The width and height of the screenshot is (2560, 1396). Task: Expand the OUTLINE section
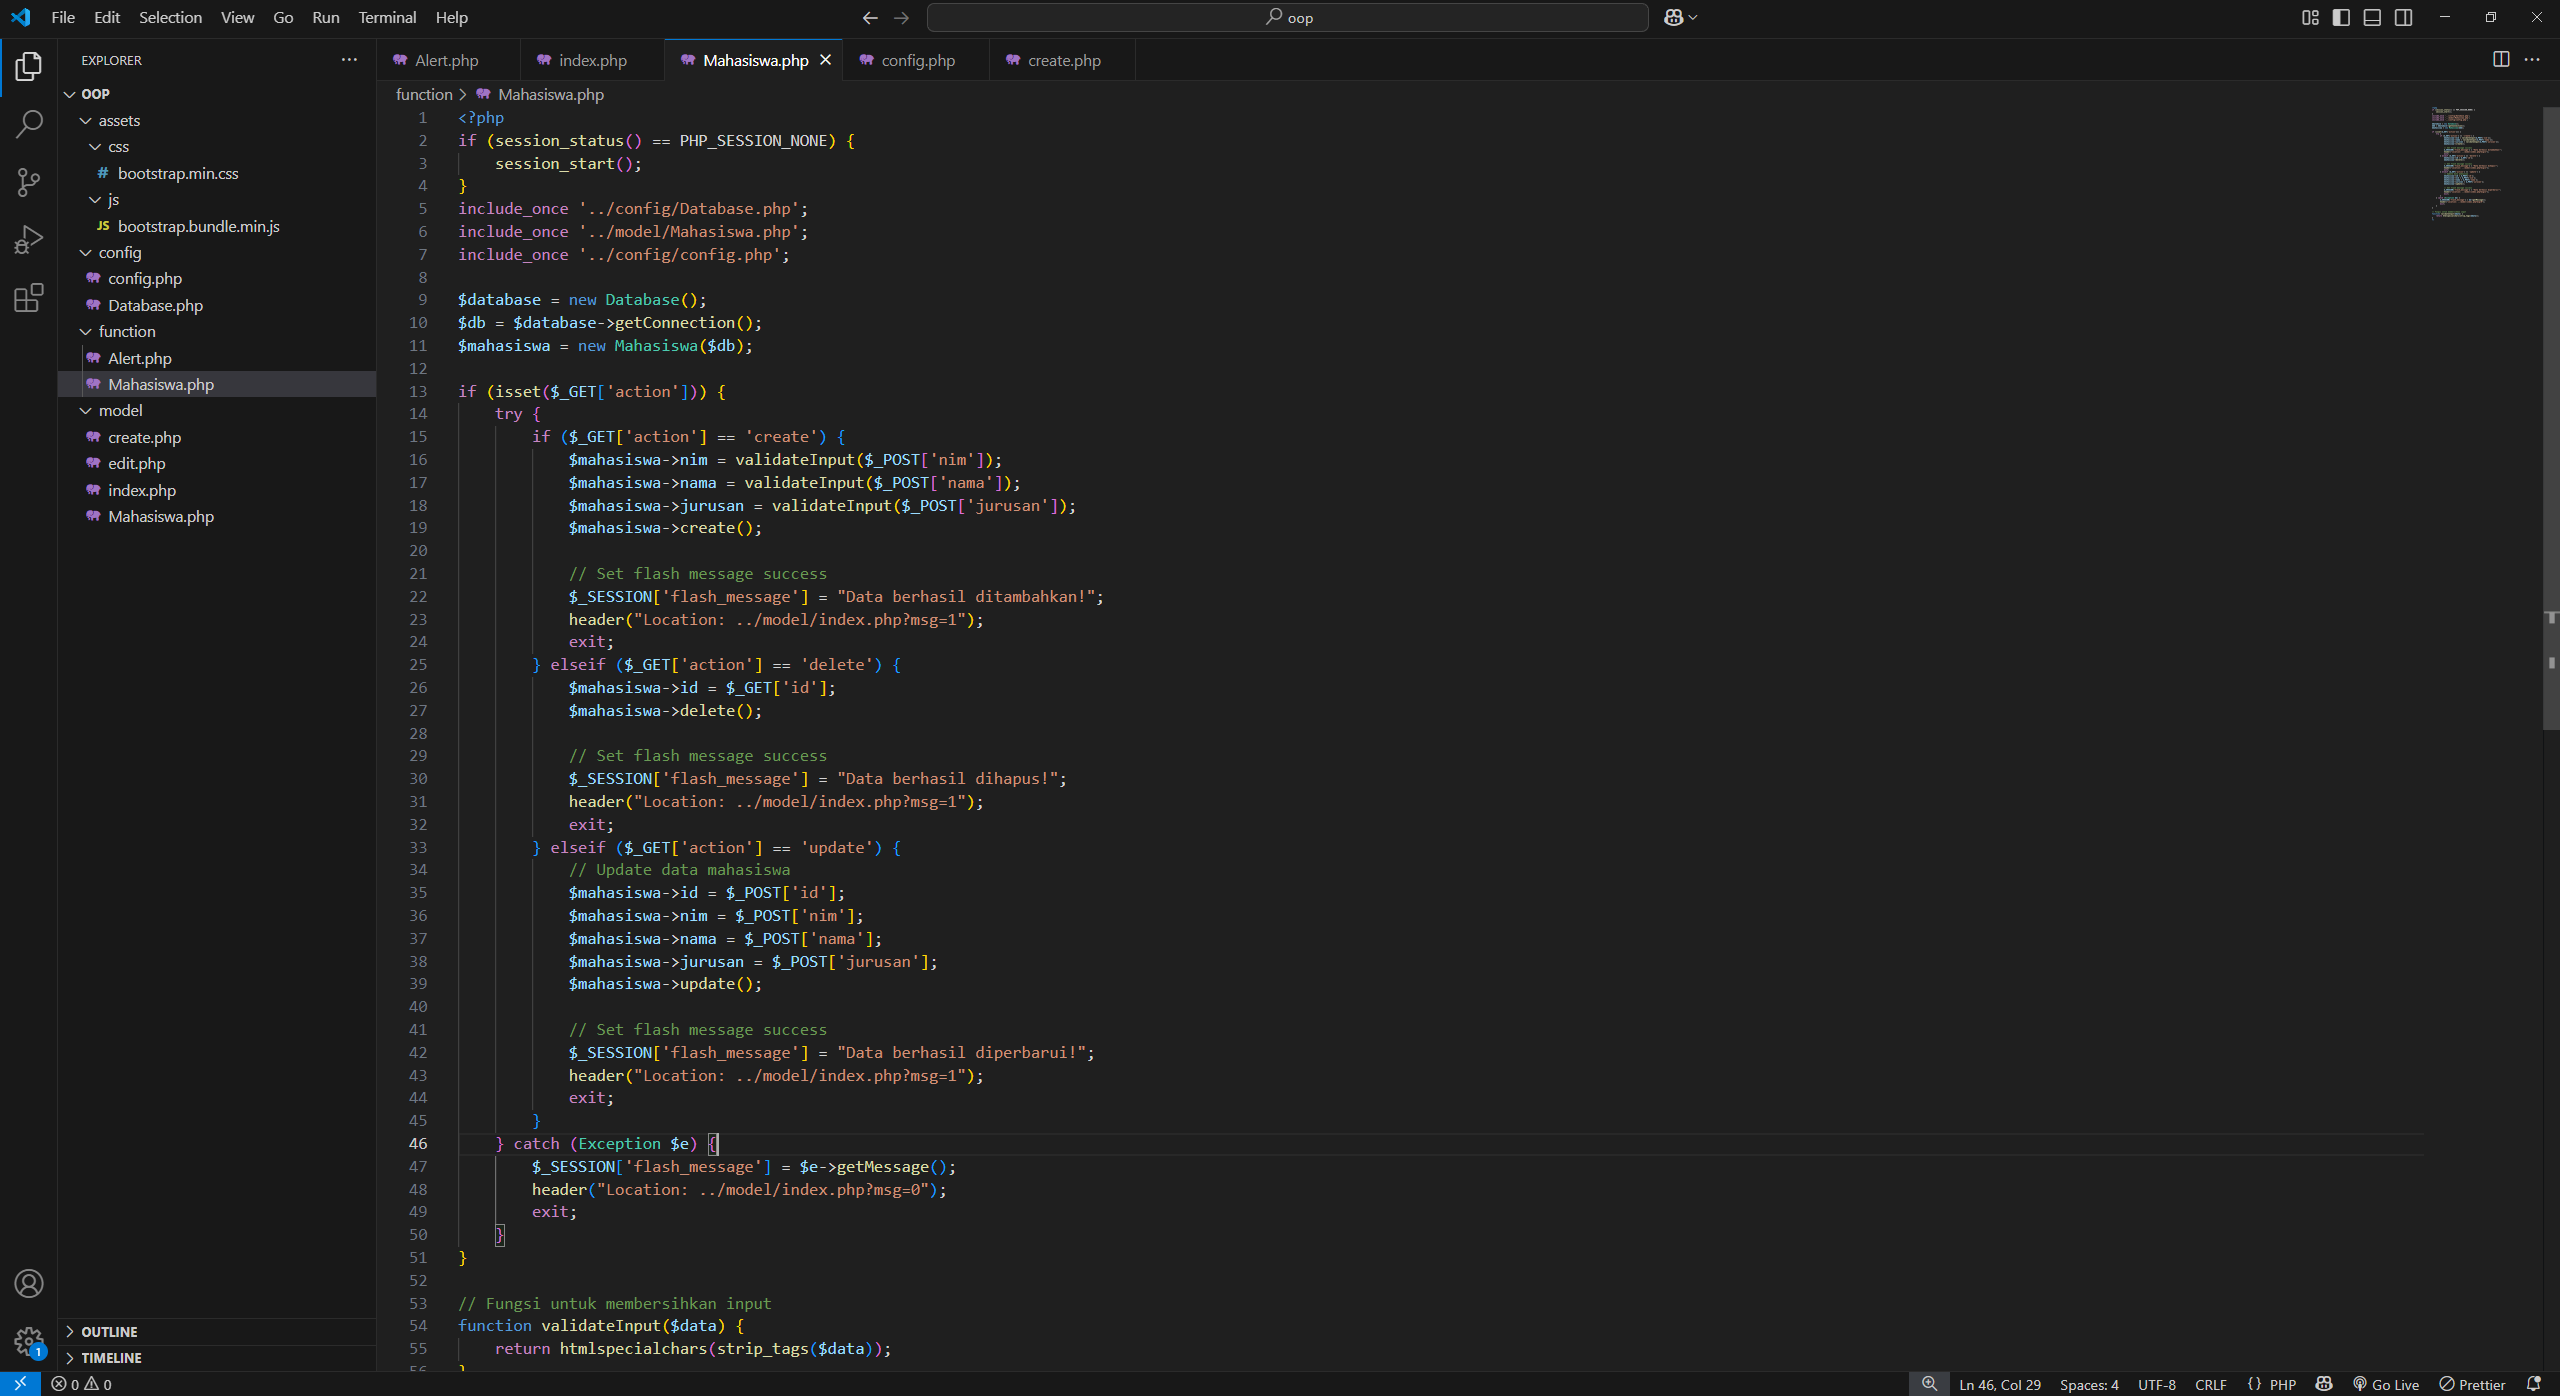point(110,1331)
